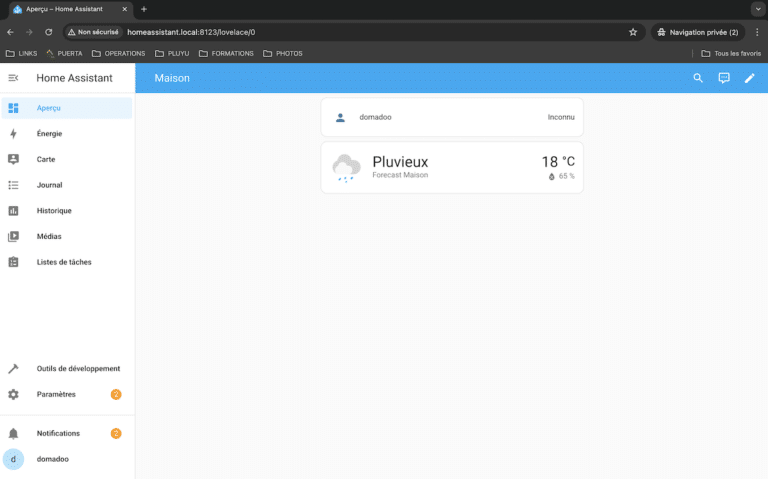
Task: Go forward in the browser
Action: coord(29,32)
